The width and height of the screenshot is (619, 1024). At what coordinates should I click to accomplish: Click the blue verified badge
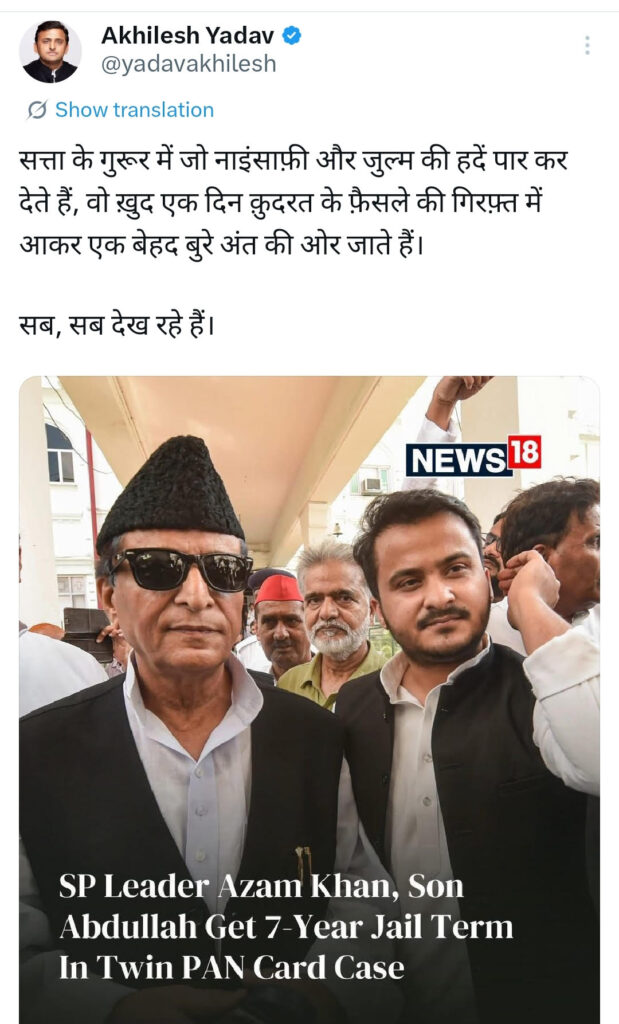[291, 35]
